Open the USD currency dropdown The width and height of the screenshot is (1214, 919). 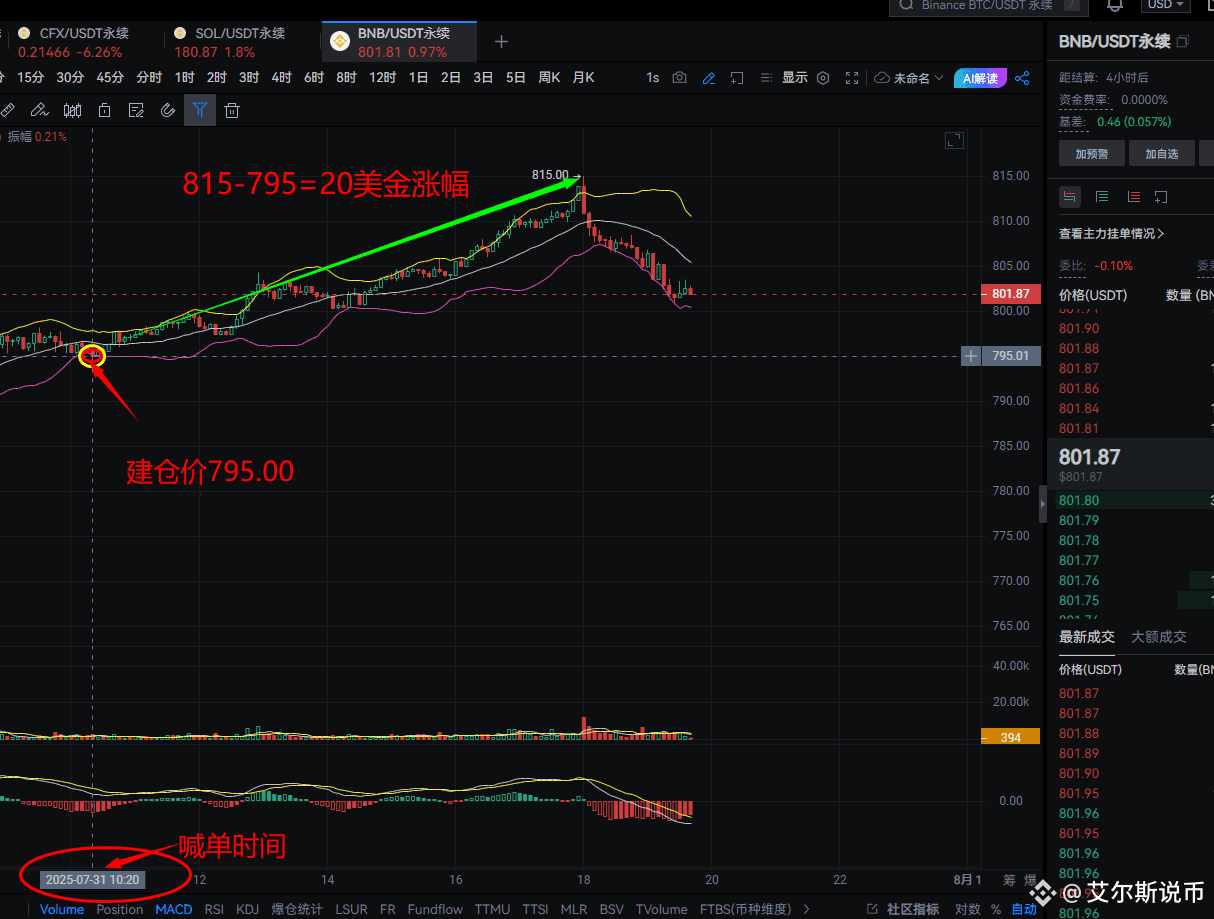(x=1166, y=5)
